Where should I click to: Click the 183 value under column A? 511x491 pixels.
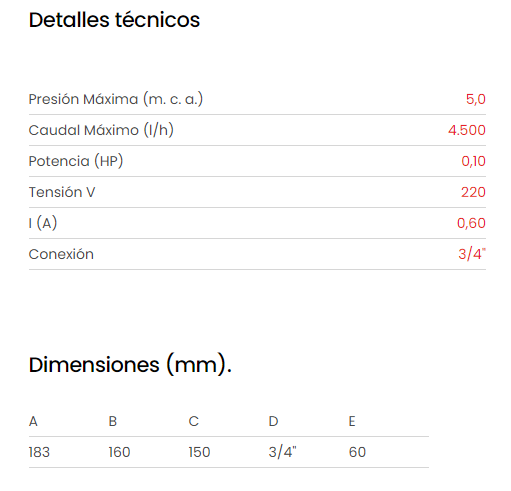click(39, 452)
